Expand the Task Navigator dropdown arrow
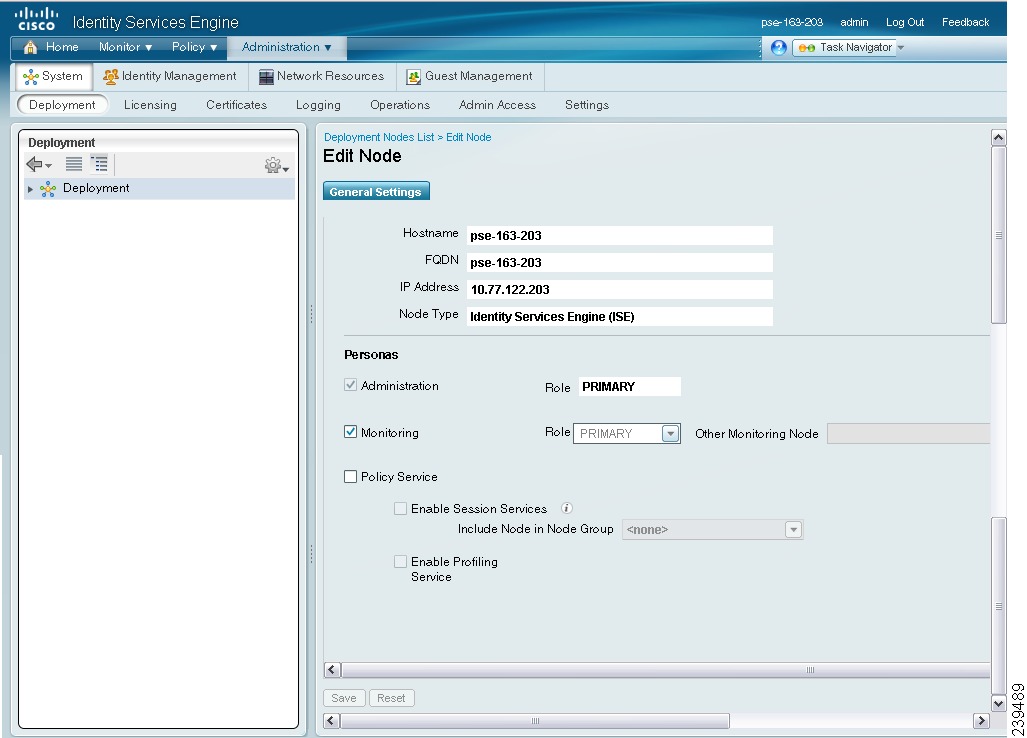1027x738 pixels. (x=901, y=48)
